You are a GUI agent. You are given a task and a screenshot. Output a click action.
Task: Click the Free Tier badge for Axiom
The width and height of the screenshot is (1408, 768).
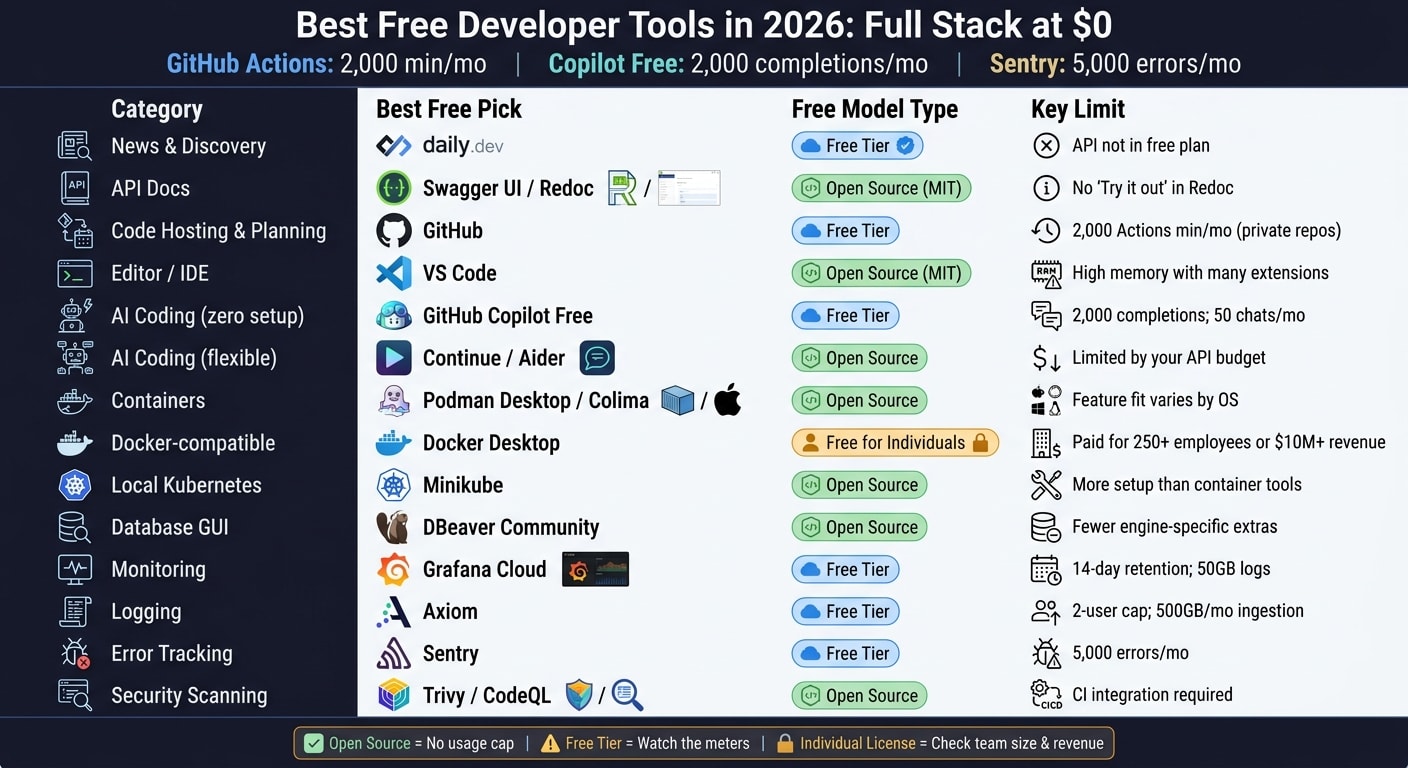tap(846, 611)
